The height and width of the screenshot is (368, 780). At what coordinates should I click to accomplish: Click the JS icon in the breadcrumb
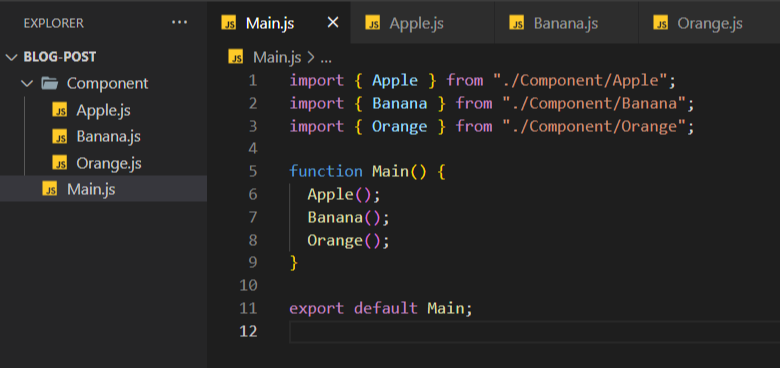[236, 57]
